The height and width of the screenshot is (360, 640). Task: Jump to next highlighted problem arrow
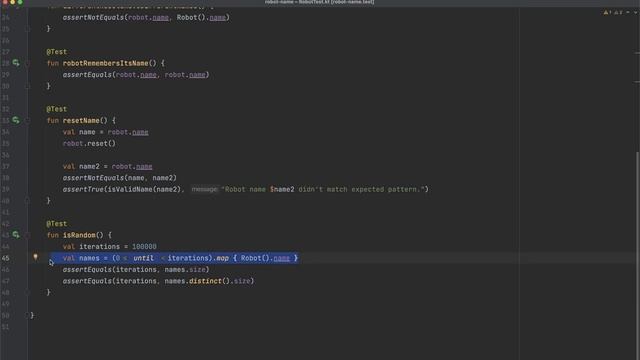click(636, 13)
